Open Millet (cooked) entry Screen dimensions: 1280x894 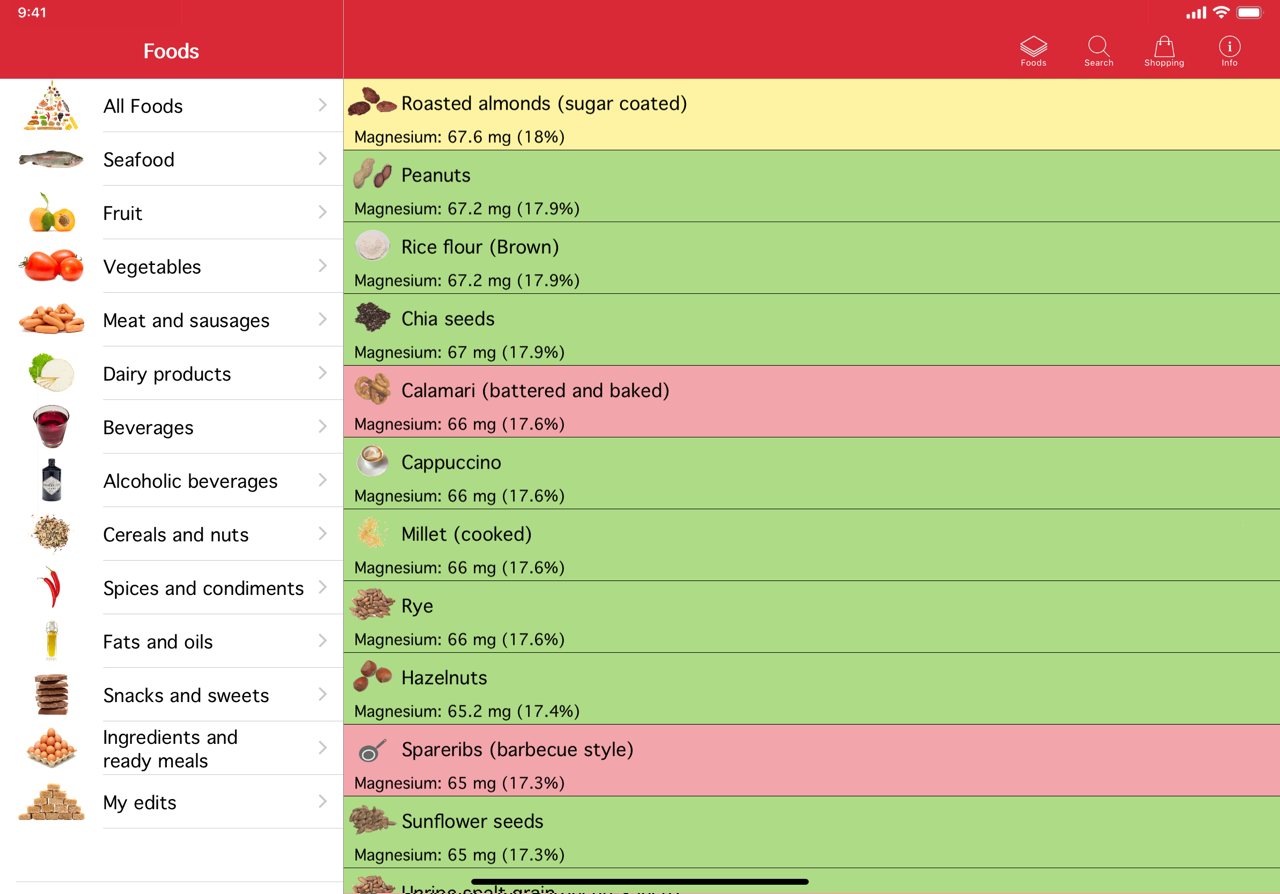pyautogui.click(x=811, y=545)
